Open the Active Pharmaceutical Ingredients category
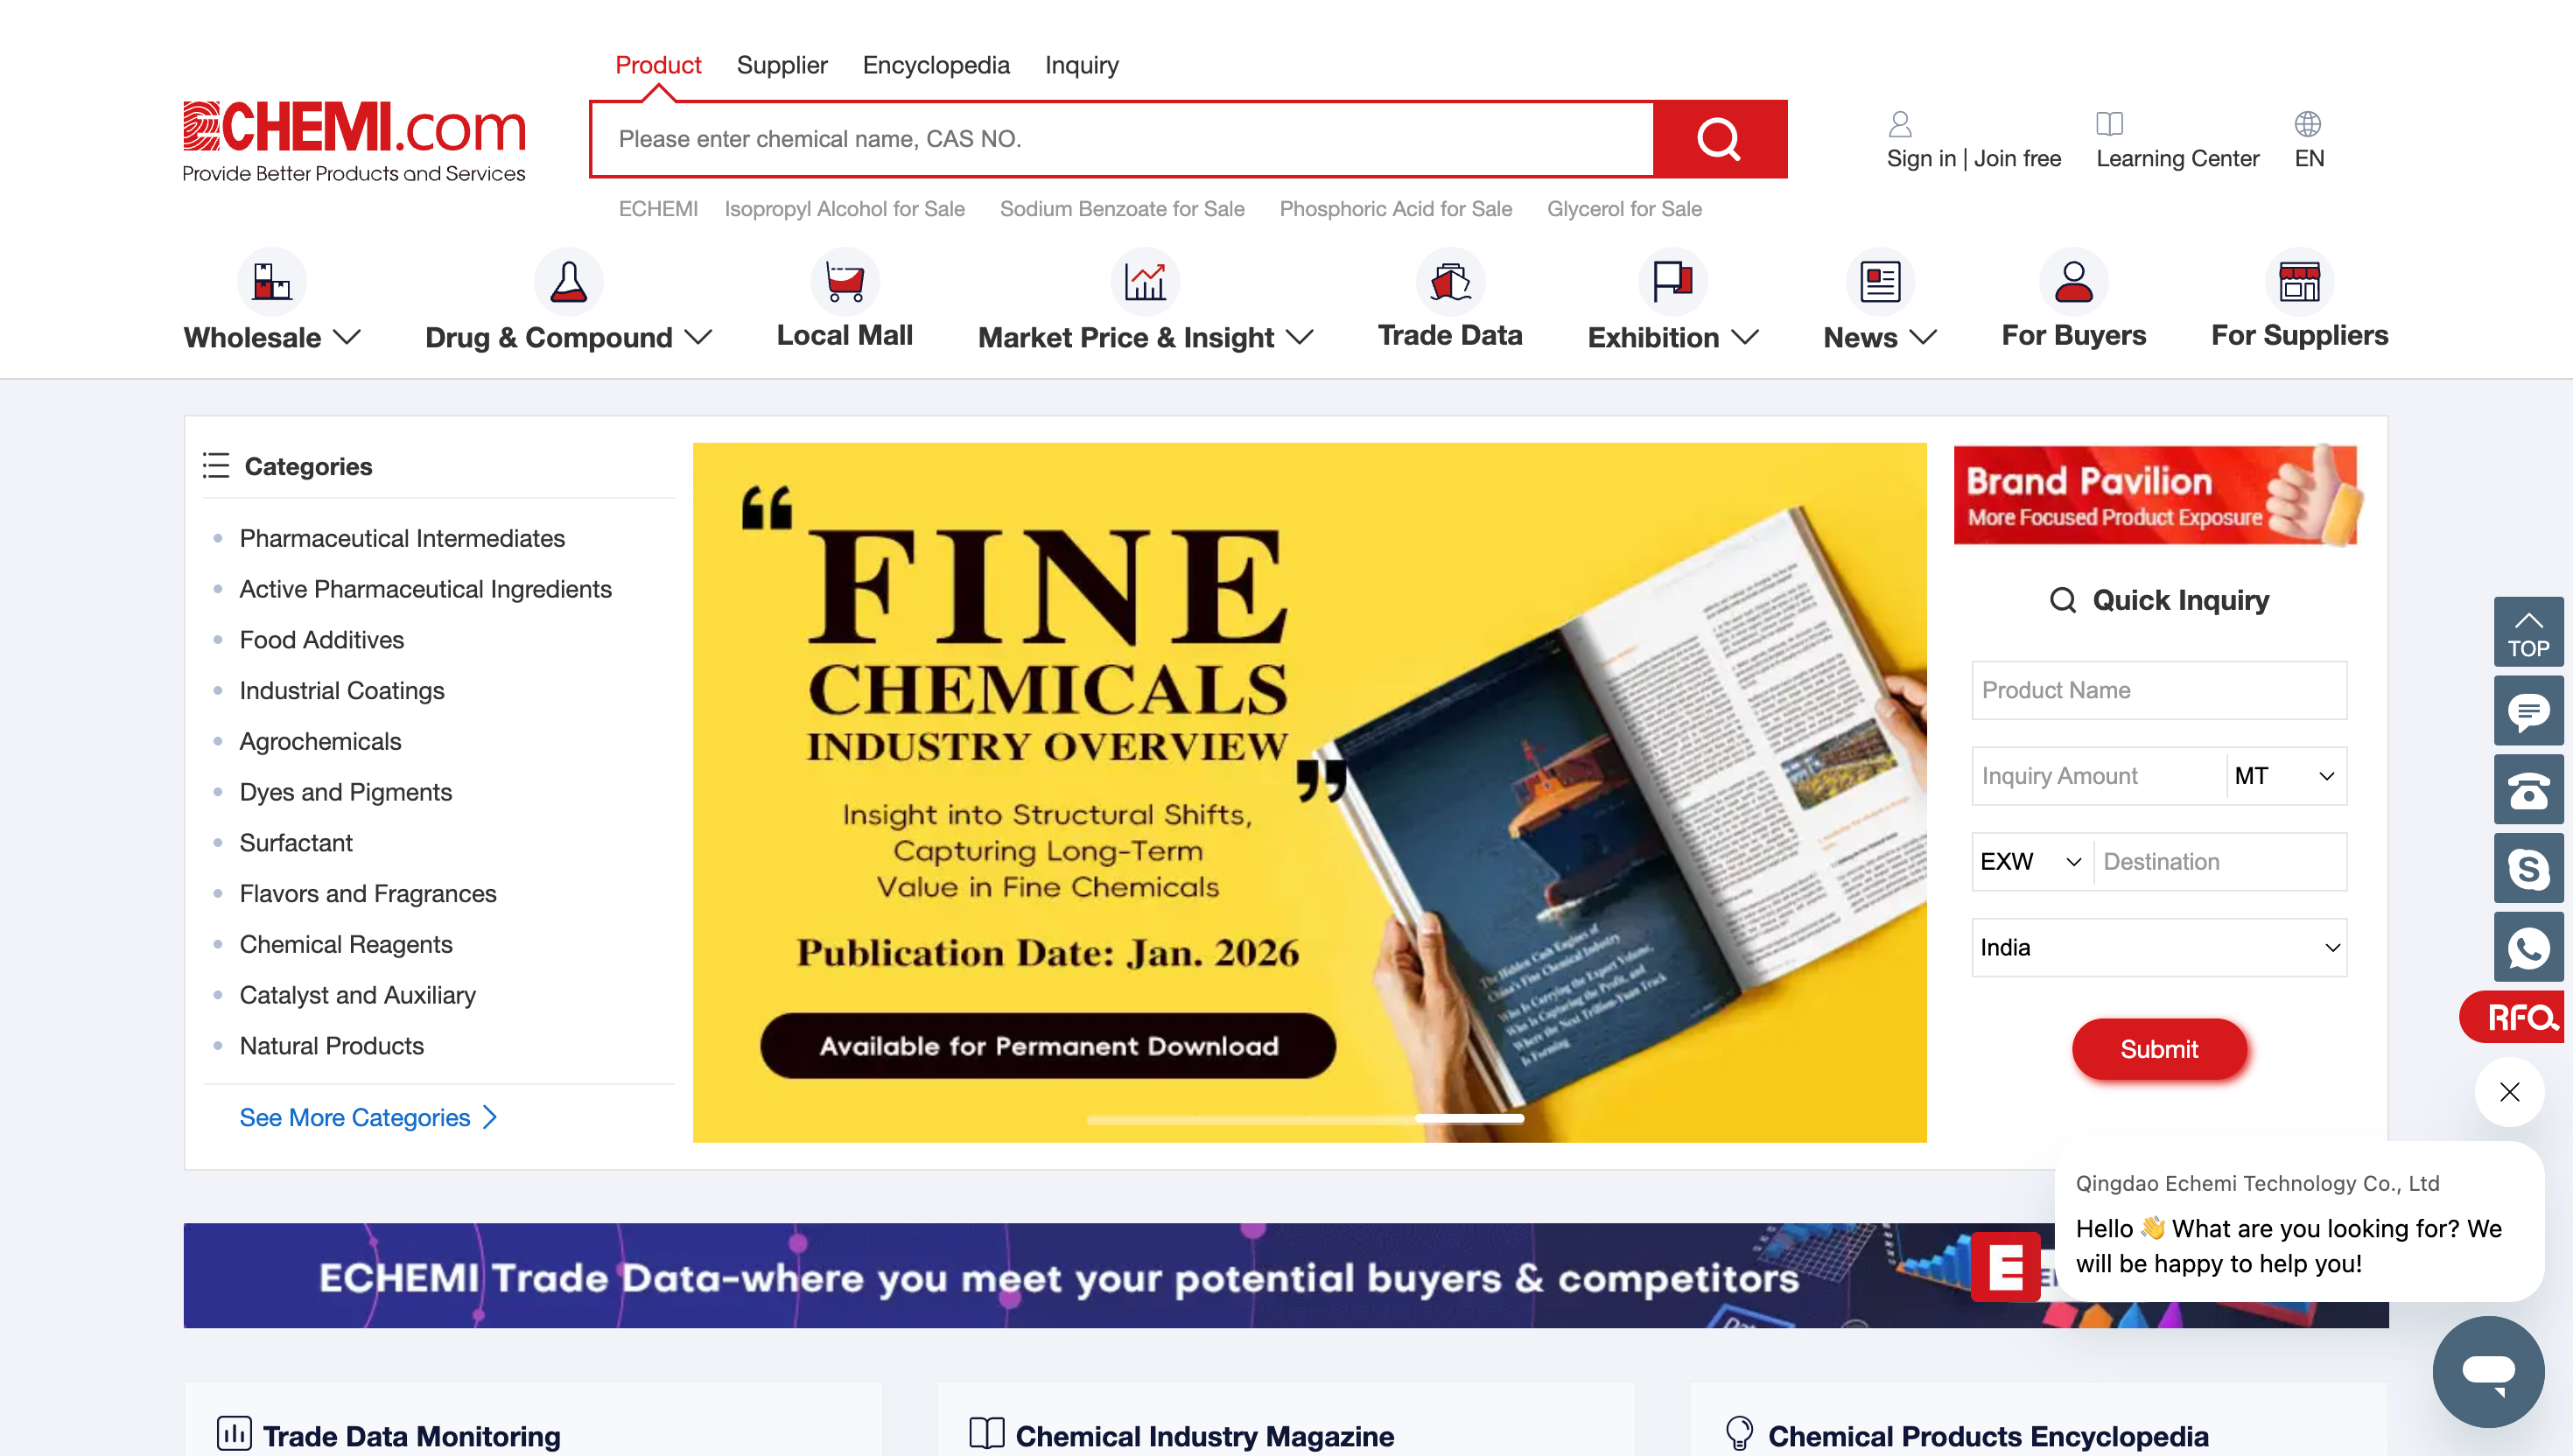 (x=426, y=589)
